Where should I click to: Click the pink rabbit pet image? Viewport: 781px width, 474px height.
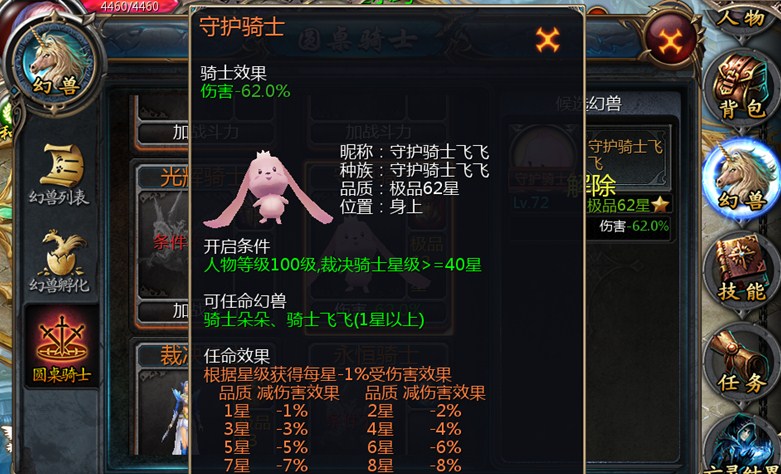click(x=268, y=189)
